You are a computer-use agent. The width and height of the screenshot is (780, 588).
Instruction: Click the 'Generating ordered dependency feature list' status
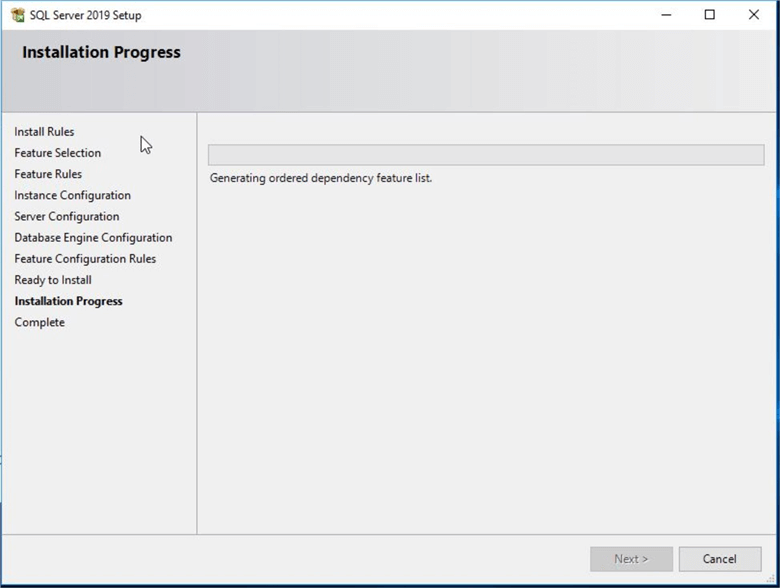[321, 178]
